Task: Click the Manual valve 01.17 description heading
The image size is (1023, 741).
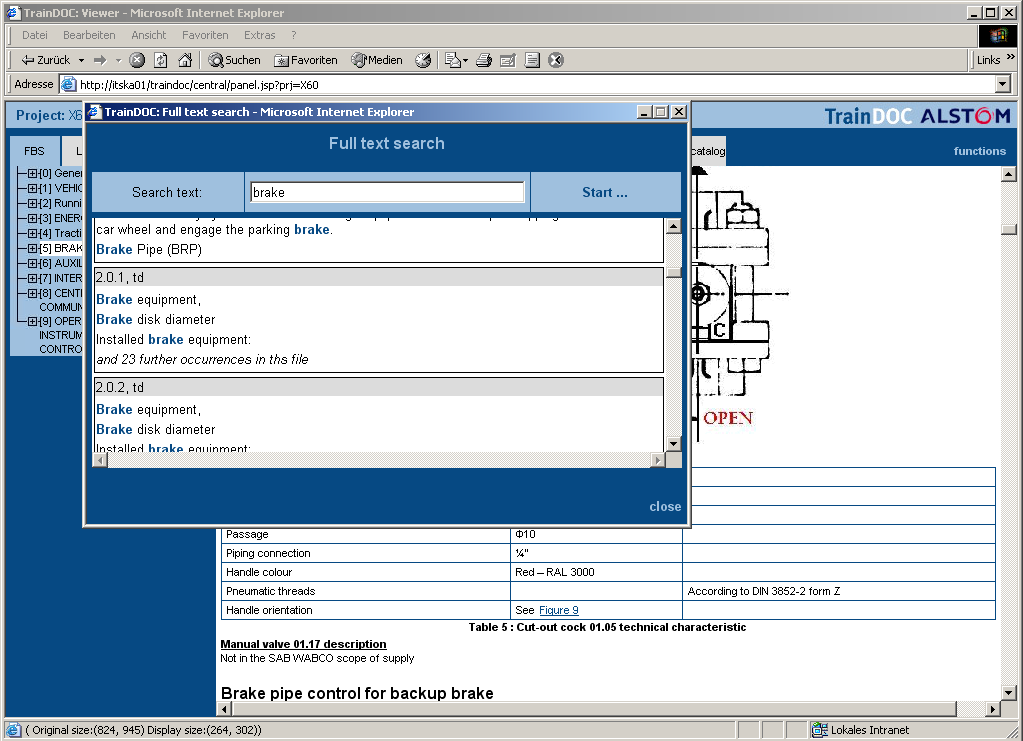Action: (303, 644)
